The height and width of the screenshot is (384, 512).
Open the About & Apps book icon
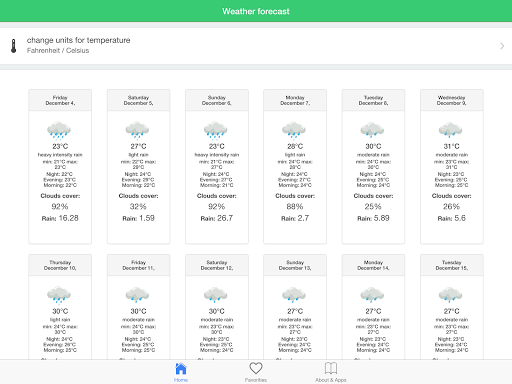[331, 368]
